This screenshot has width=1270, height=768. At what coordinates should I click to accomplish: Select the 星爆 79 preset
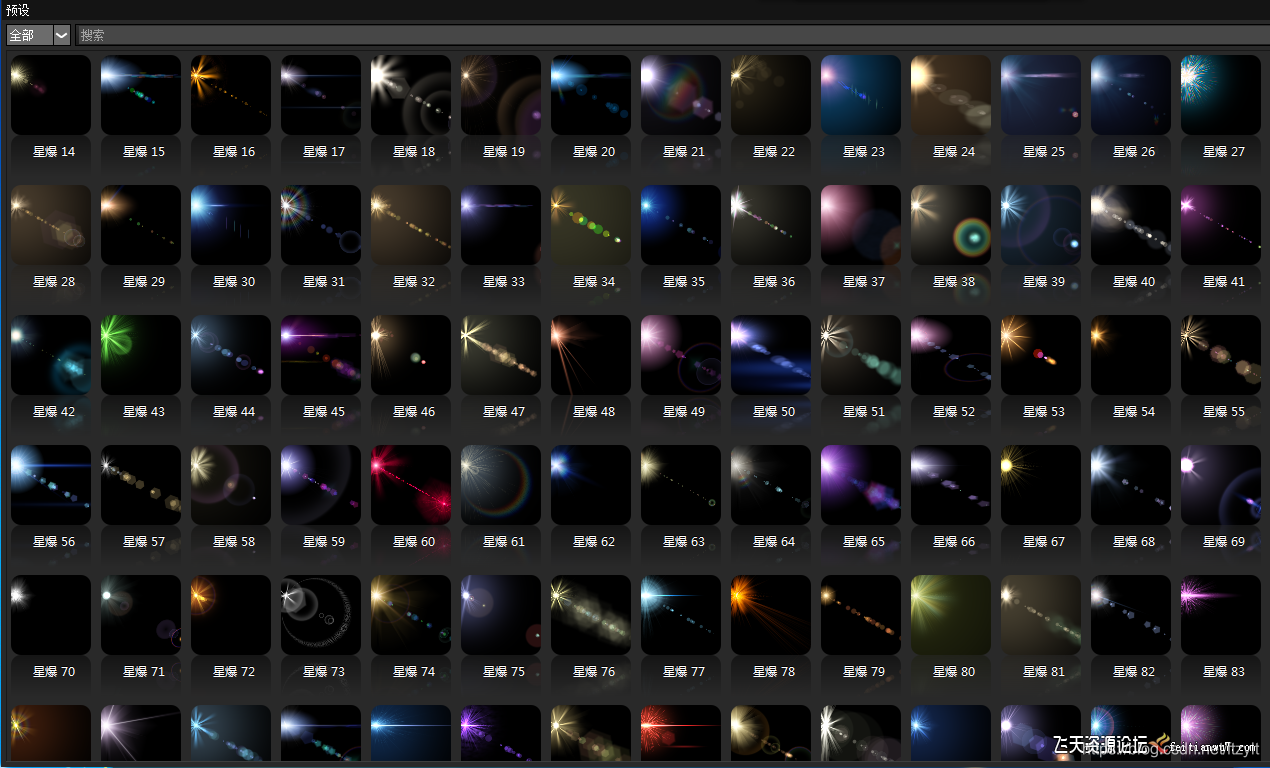pyautogui.click(x=861, y=615)
